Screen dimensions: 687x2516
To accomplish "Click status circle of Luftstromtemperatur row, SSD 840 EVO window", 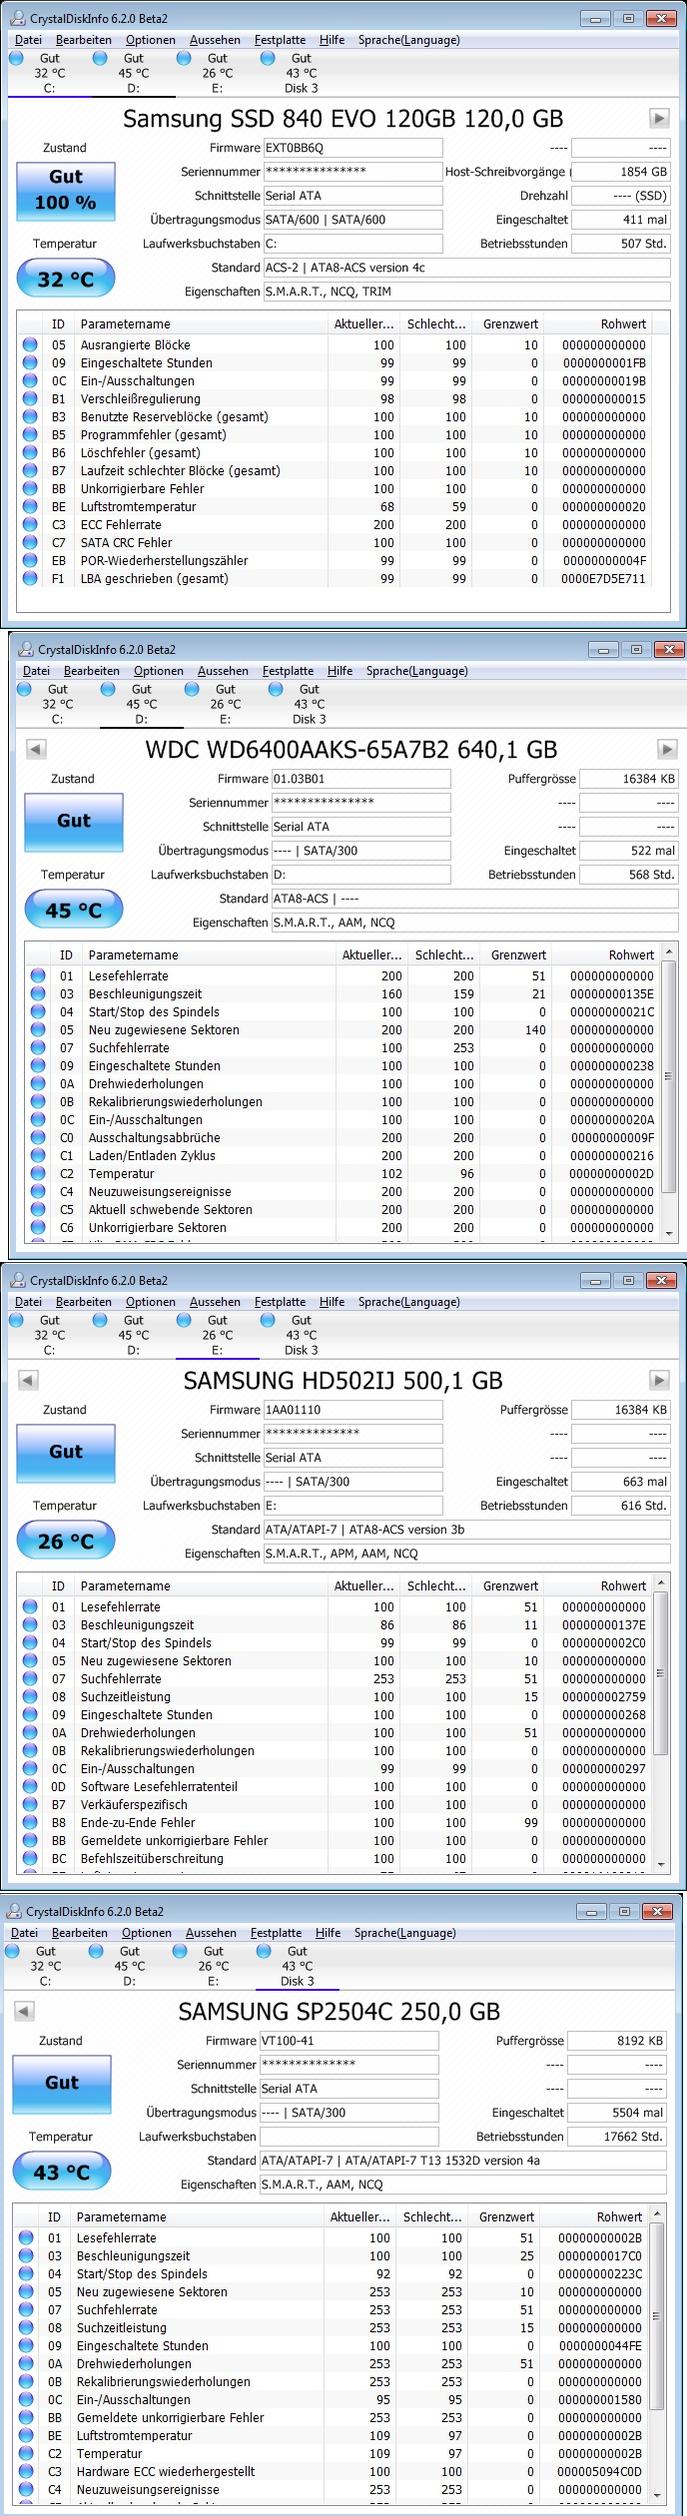I will pyautogui.click(x=30, y=506).
